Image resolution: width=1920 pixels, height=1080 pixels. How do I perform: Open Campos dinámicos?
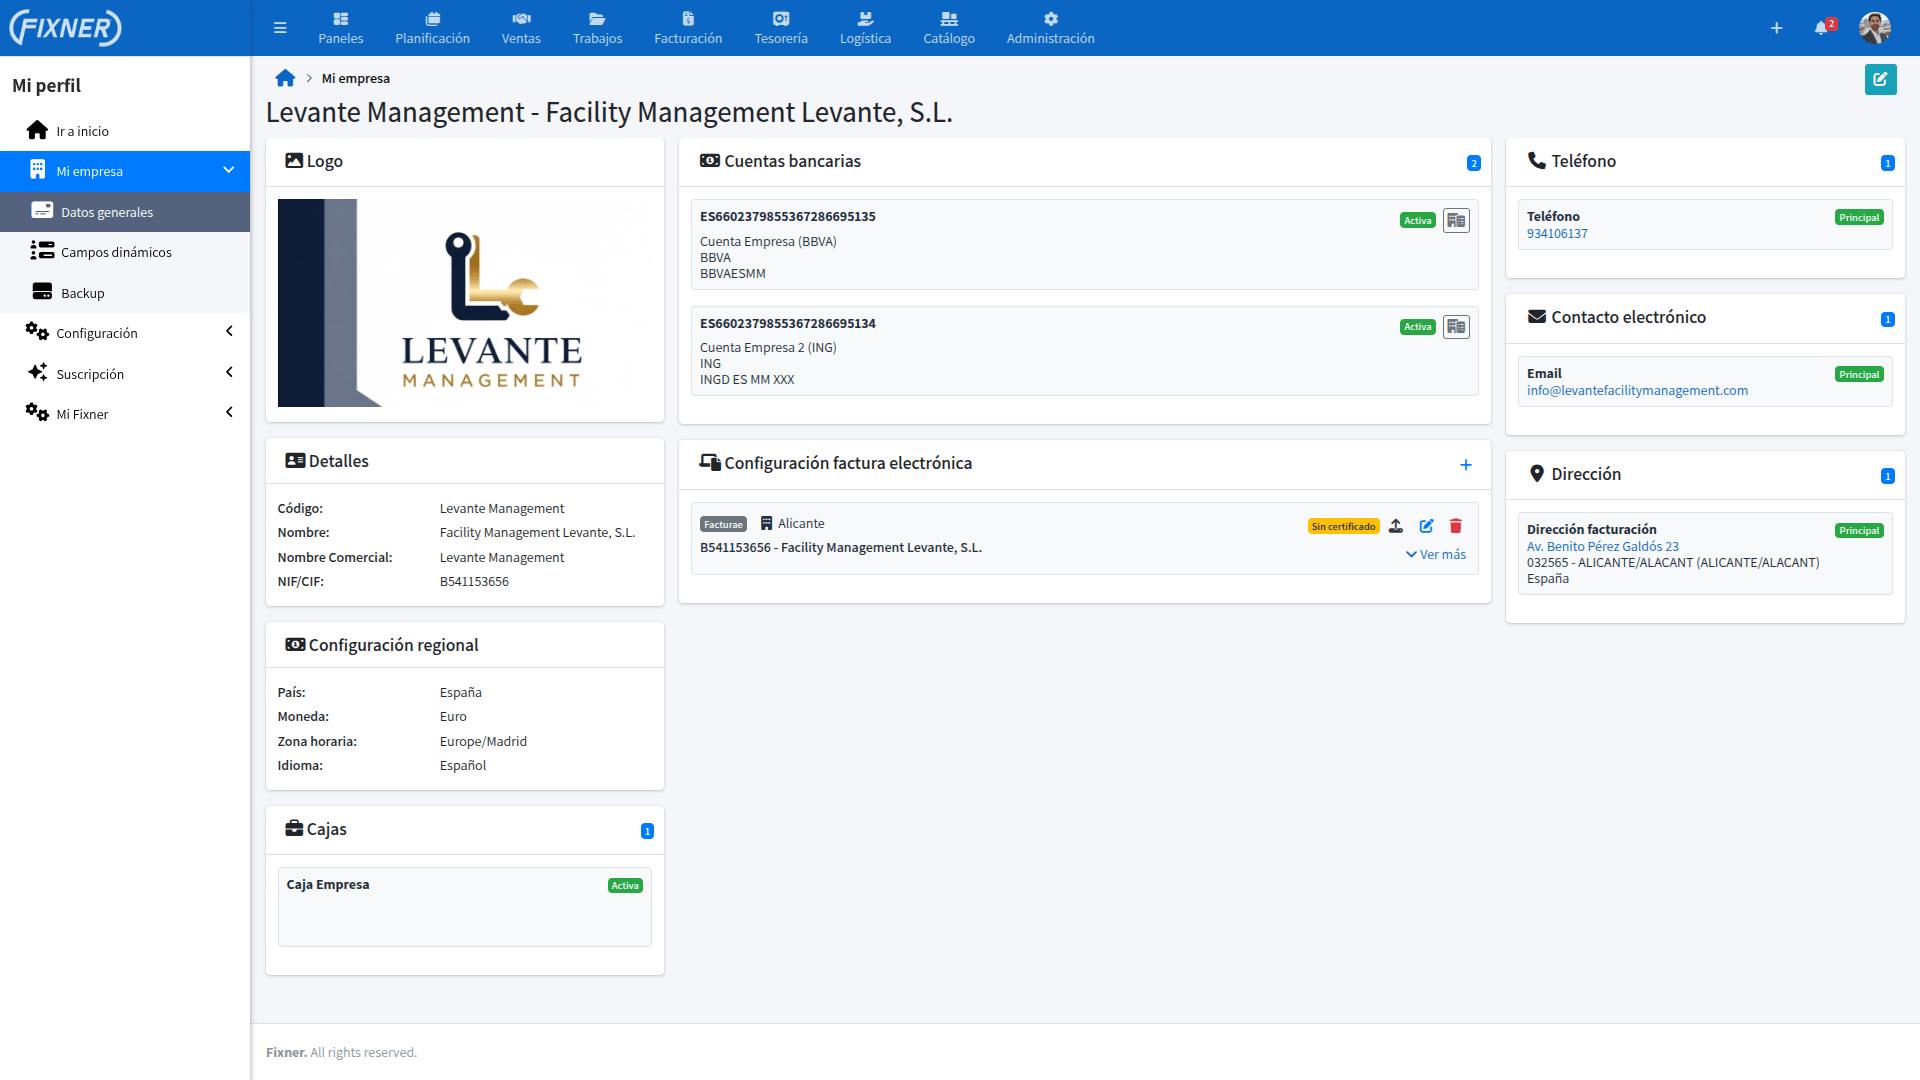pos(125,252)
